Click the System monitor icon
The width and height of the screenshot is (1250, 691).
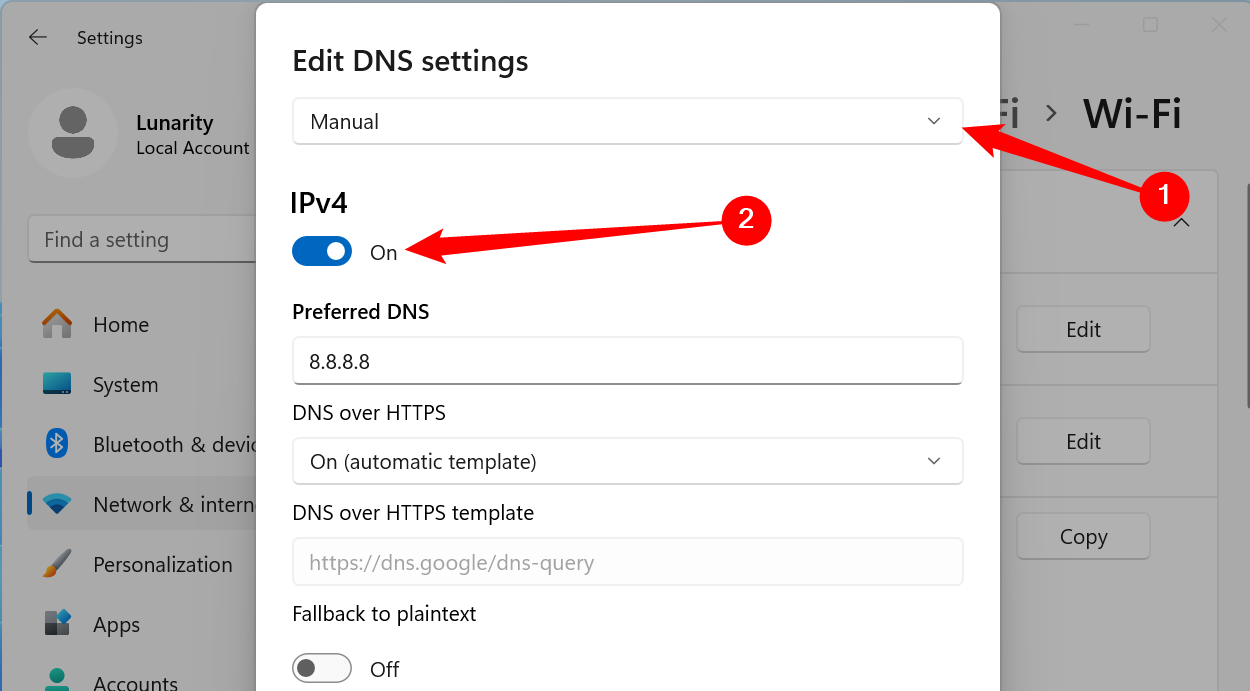tap(57, 384)
